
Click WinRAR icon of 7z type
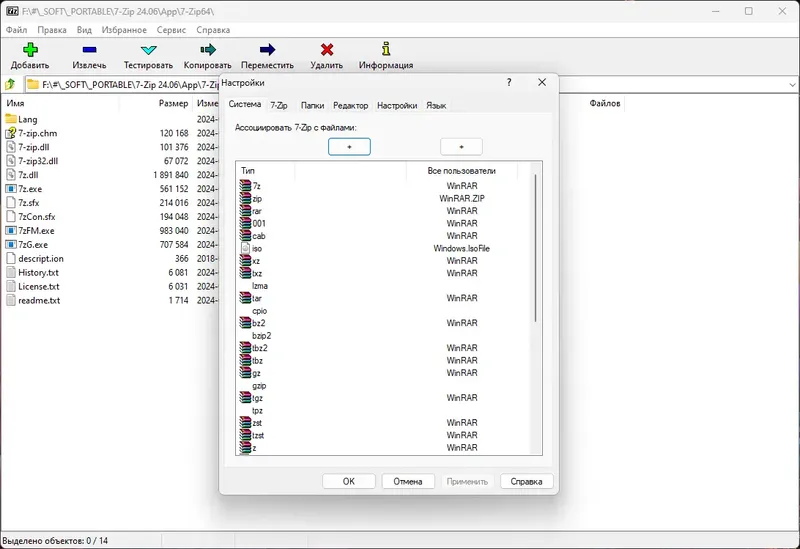click(x=245, y=185)
